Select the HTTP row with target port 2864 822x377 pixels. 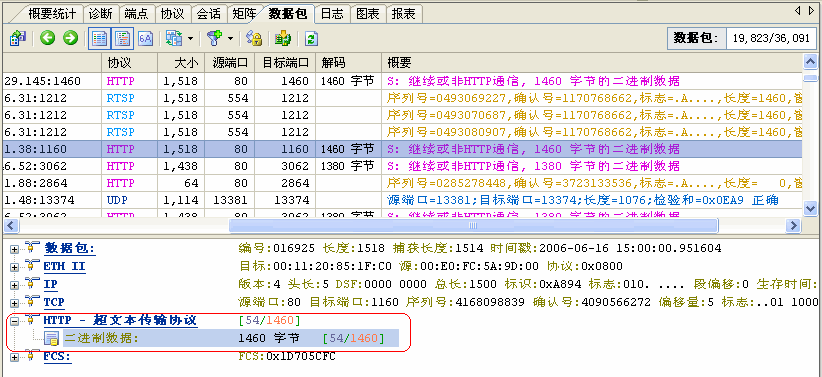click(403, 183)
